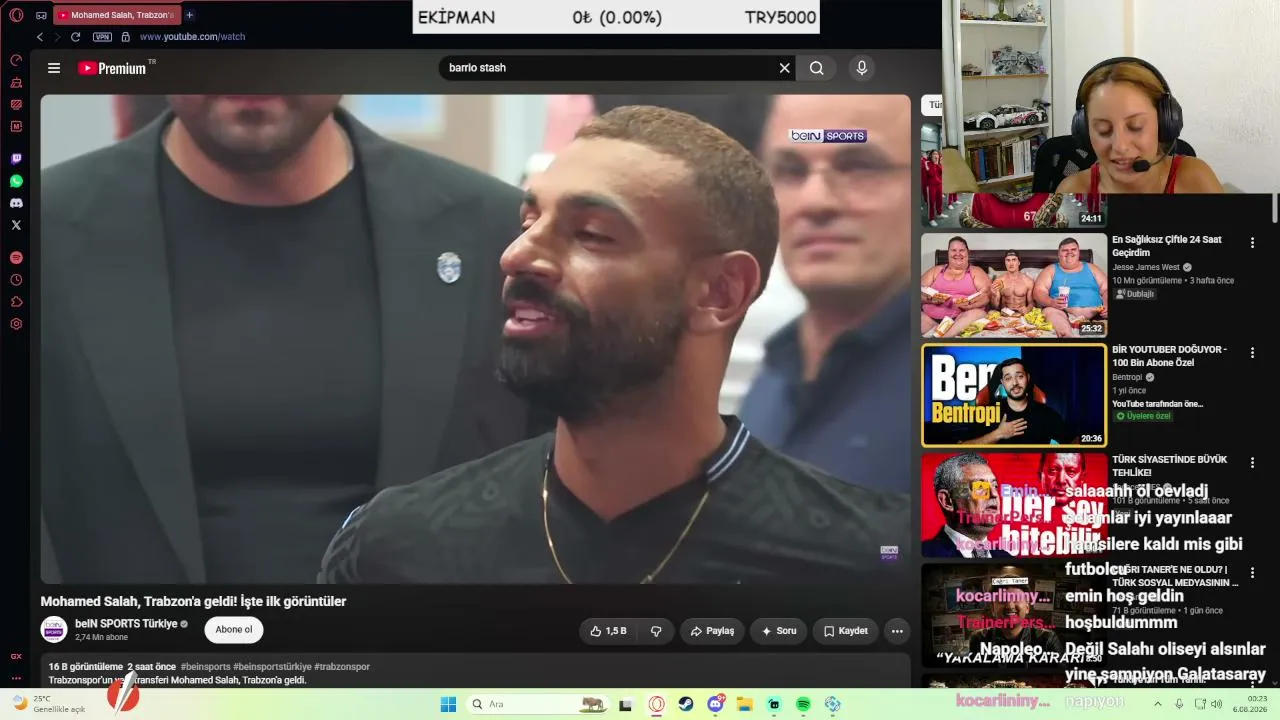The image size is (1280, 720).
Task: Open the YouTube hamburger guide menu
Action: (54, 68)
